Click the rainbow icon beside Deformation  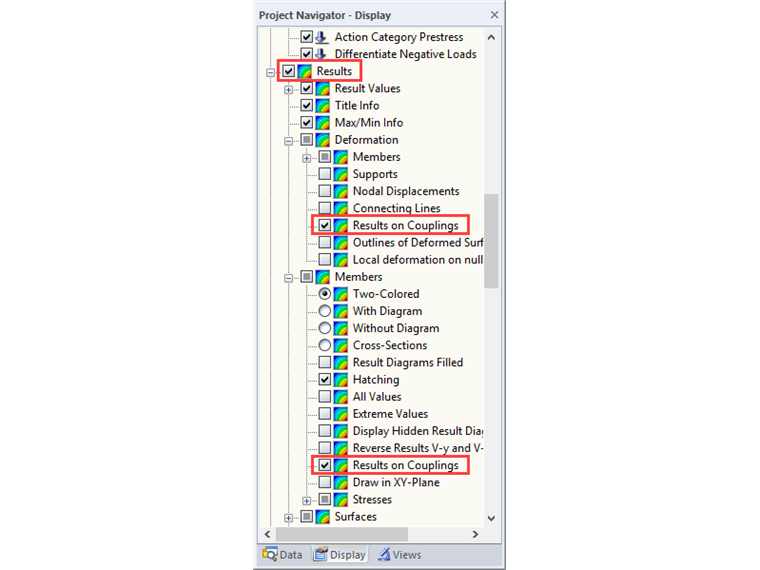click(323, 140)
